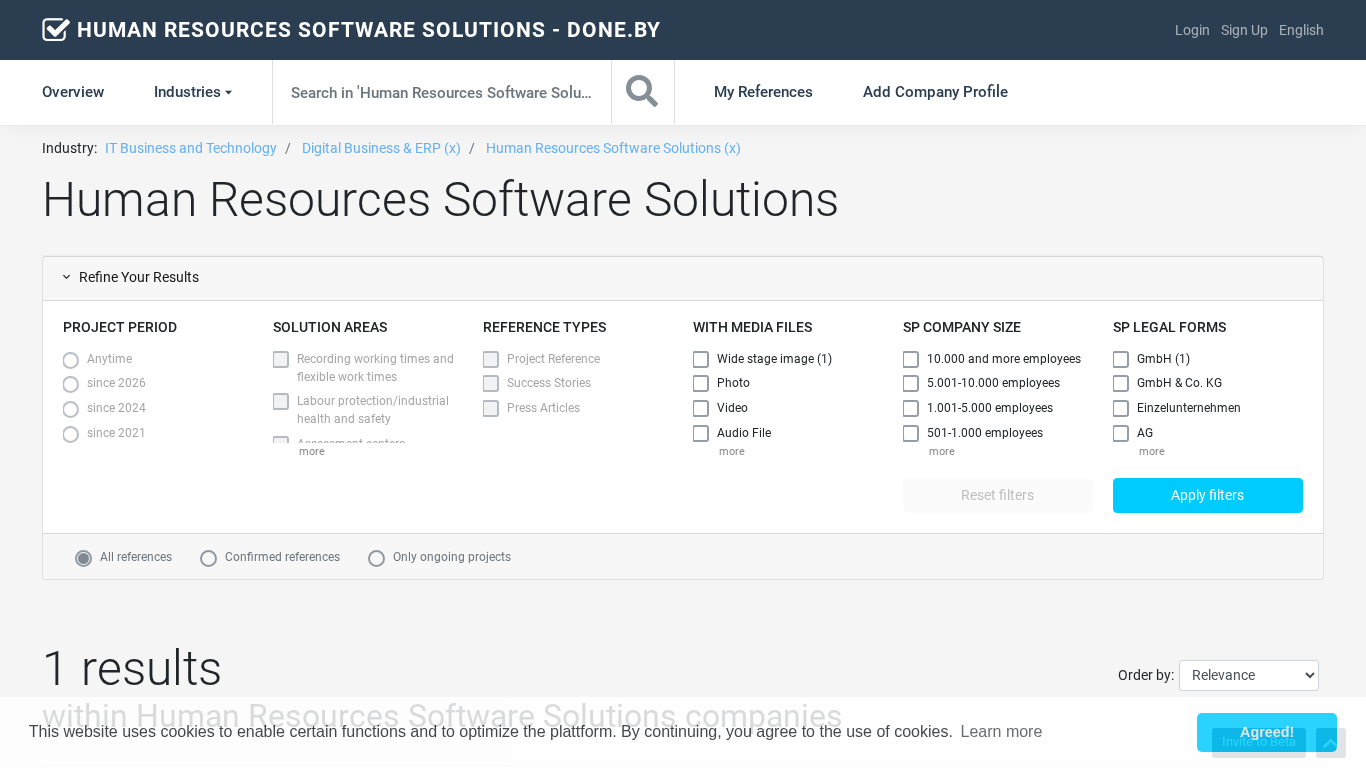Click the Login link

point(1192,30)
